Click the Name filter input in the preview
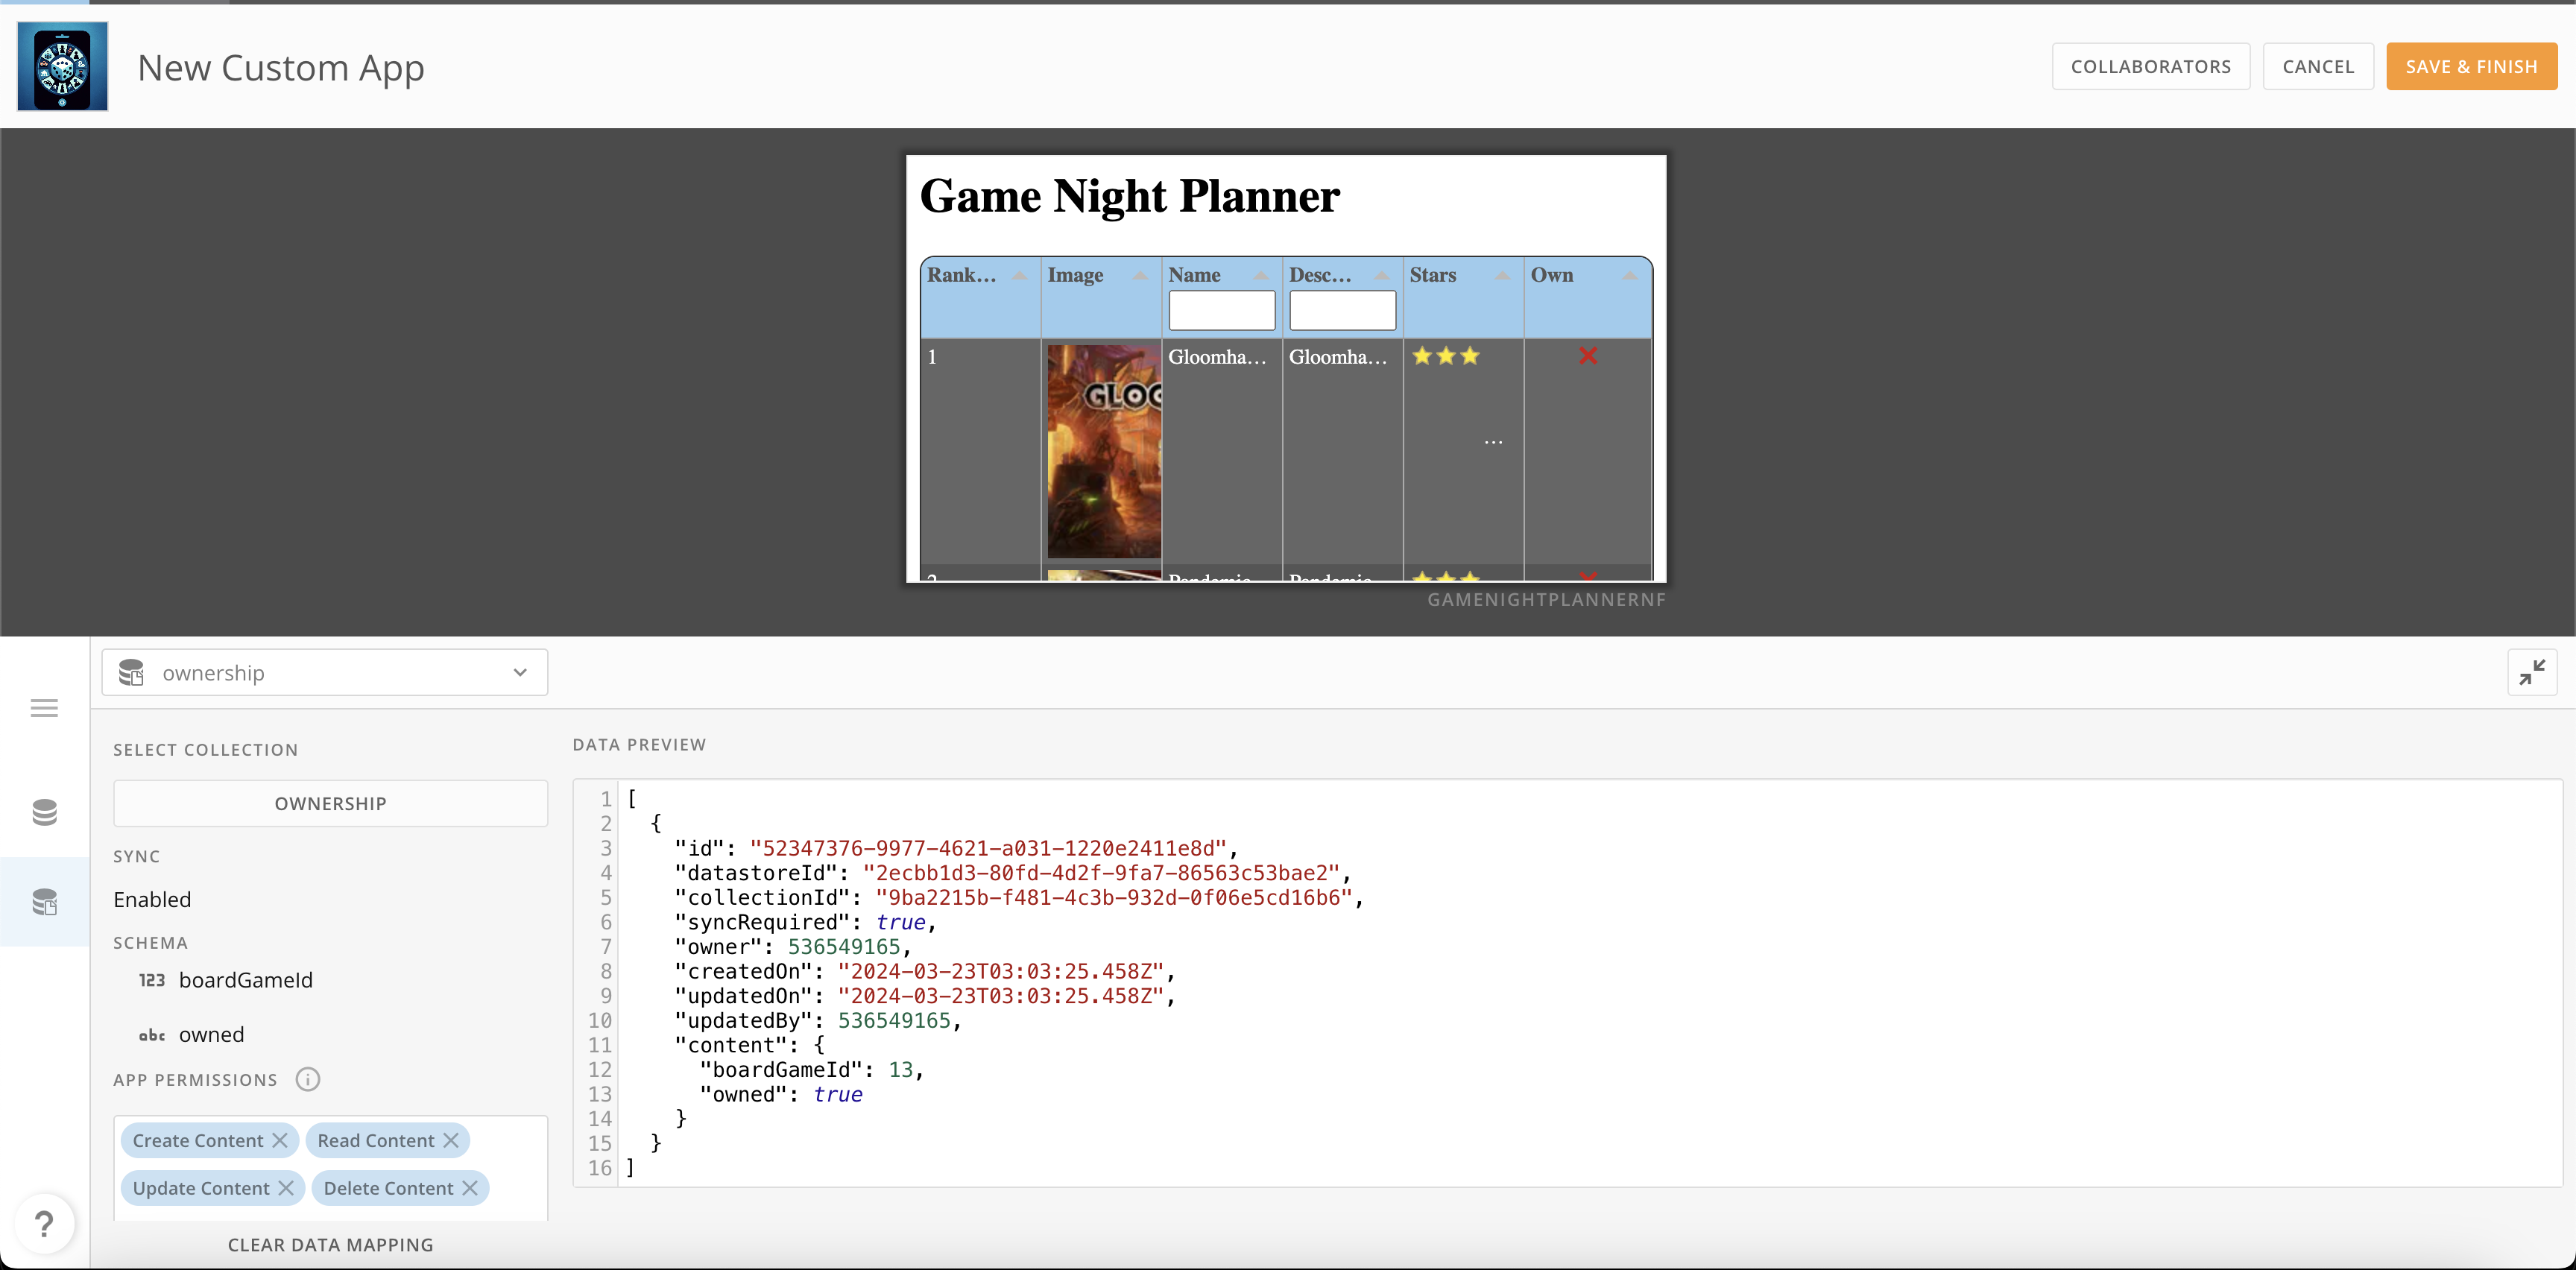This screenshot has width=2576, height=1270. (x=1221, y=310)
